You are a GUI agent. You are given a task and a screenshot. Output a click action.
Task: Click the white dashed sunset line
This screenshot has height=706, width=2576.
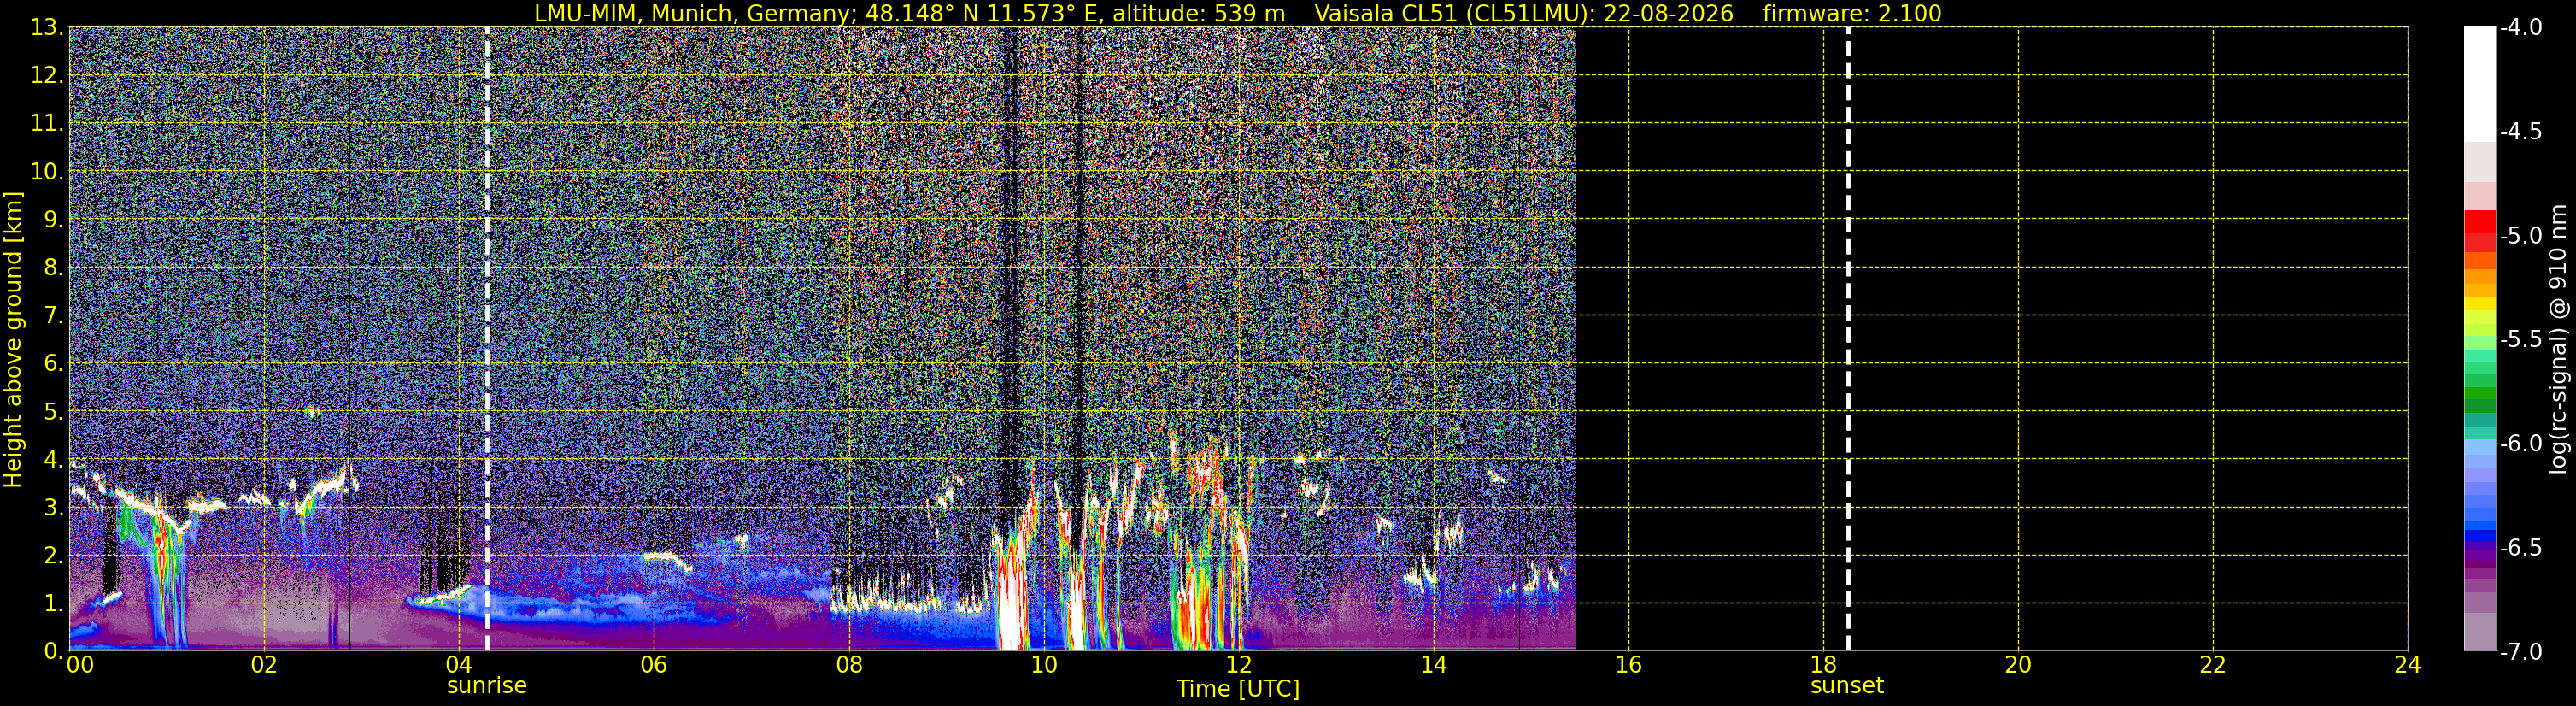[x=1848, y=339]
